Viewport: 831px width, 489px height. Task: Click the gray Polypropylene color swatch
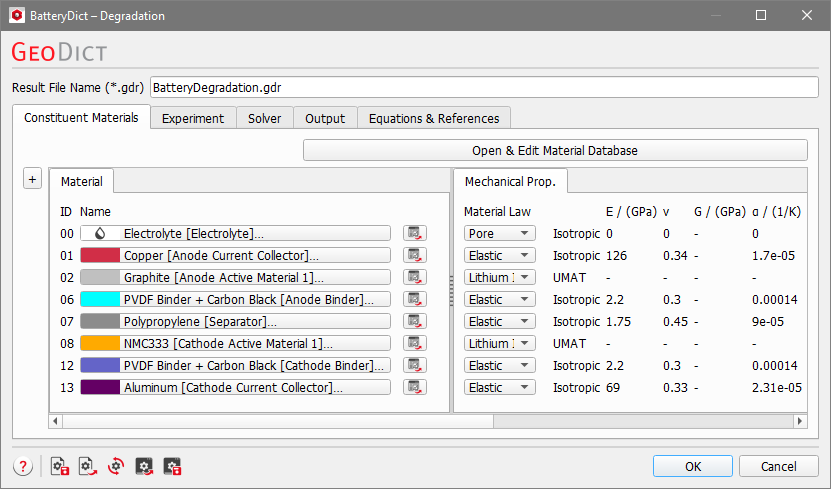tap(100, 321)
